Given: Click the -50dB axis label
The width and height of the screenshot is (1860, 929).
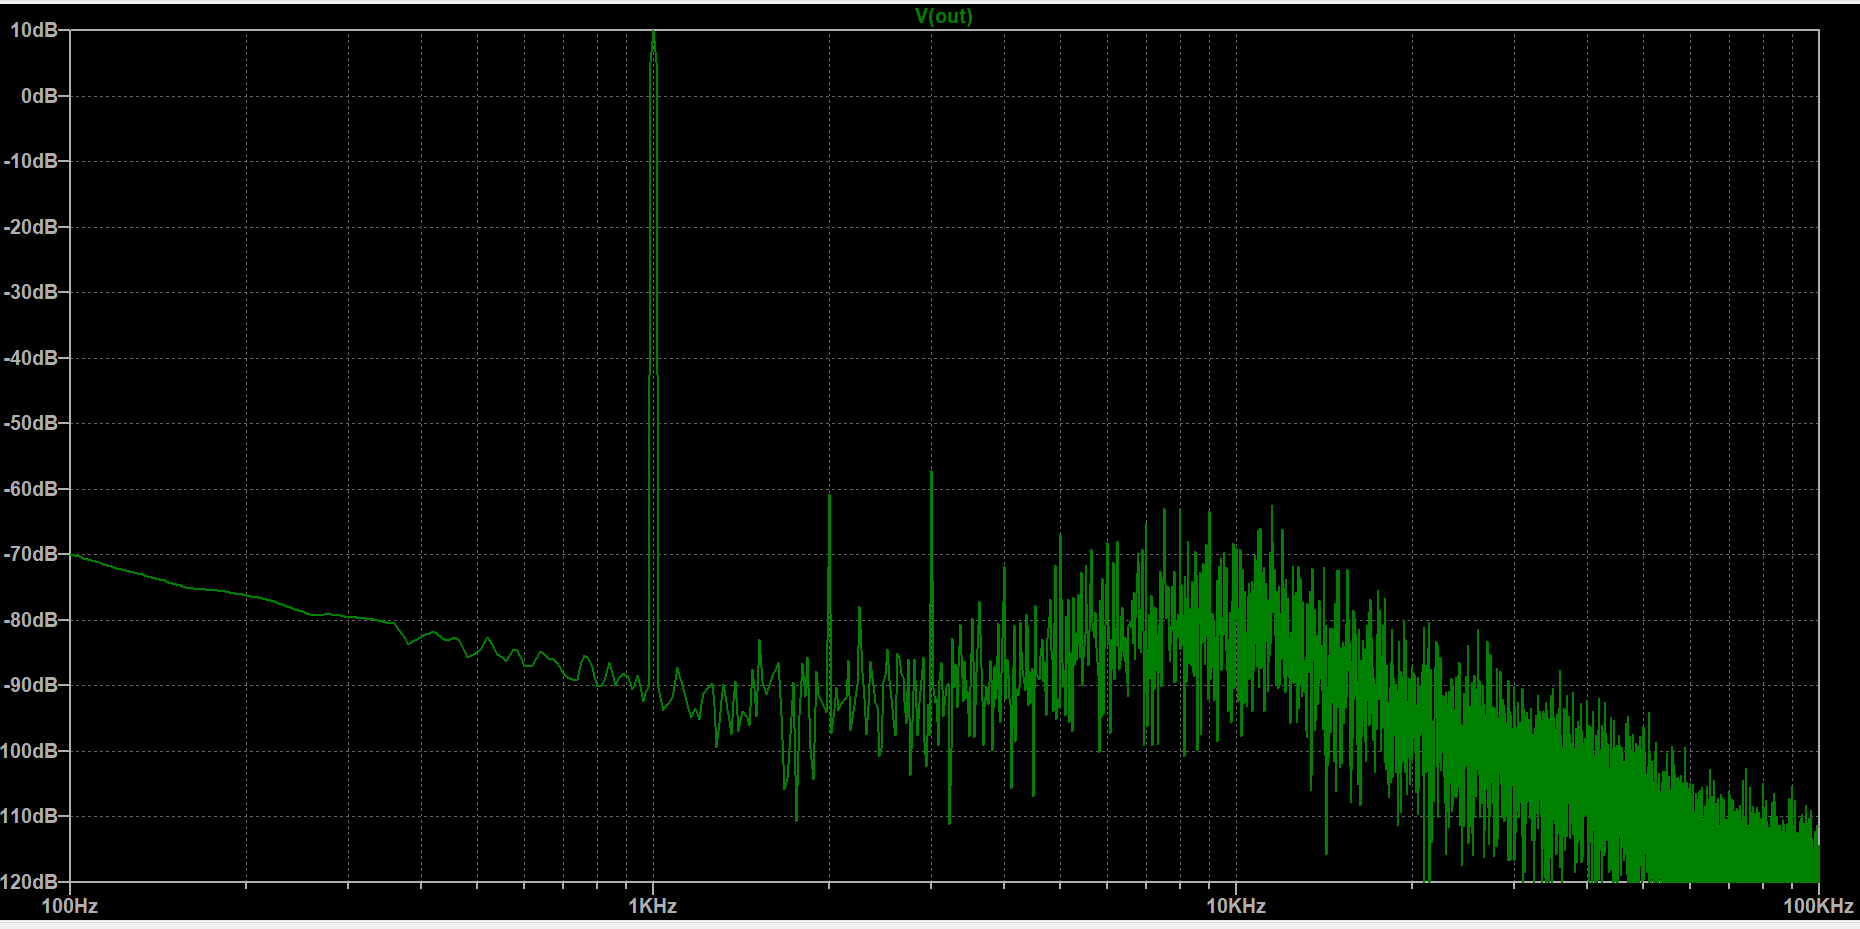Looking at the screenshot, I should pos(30,423).
